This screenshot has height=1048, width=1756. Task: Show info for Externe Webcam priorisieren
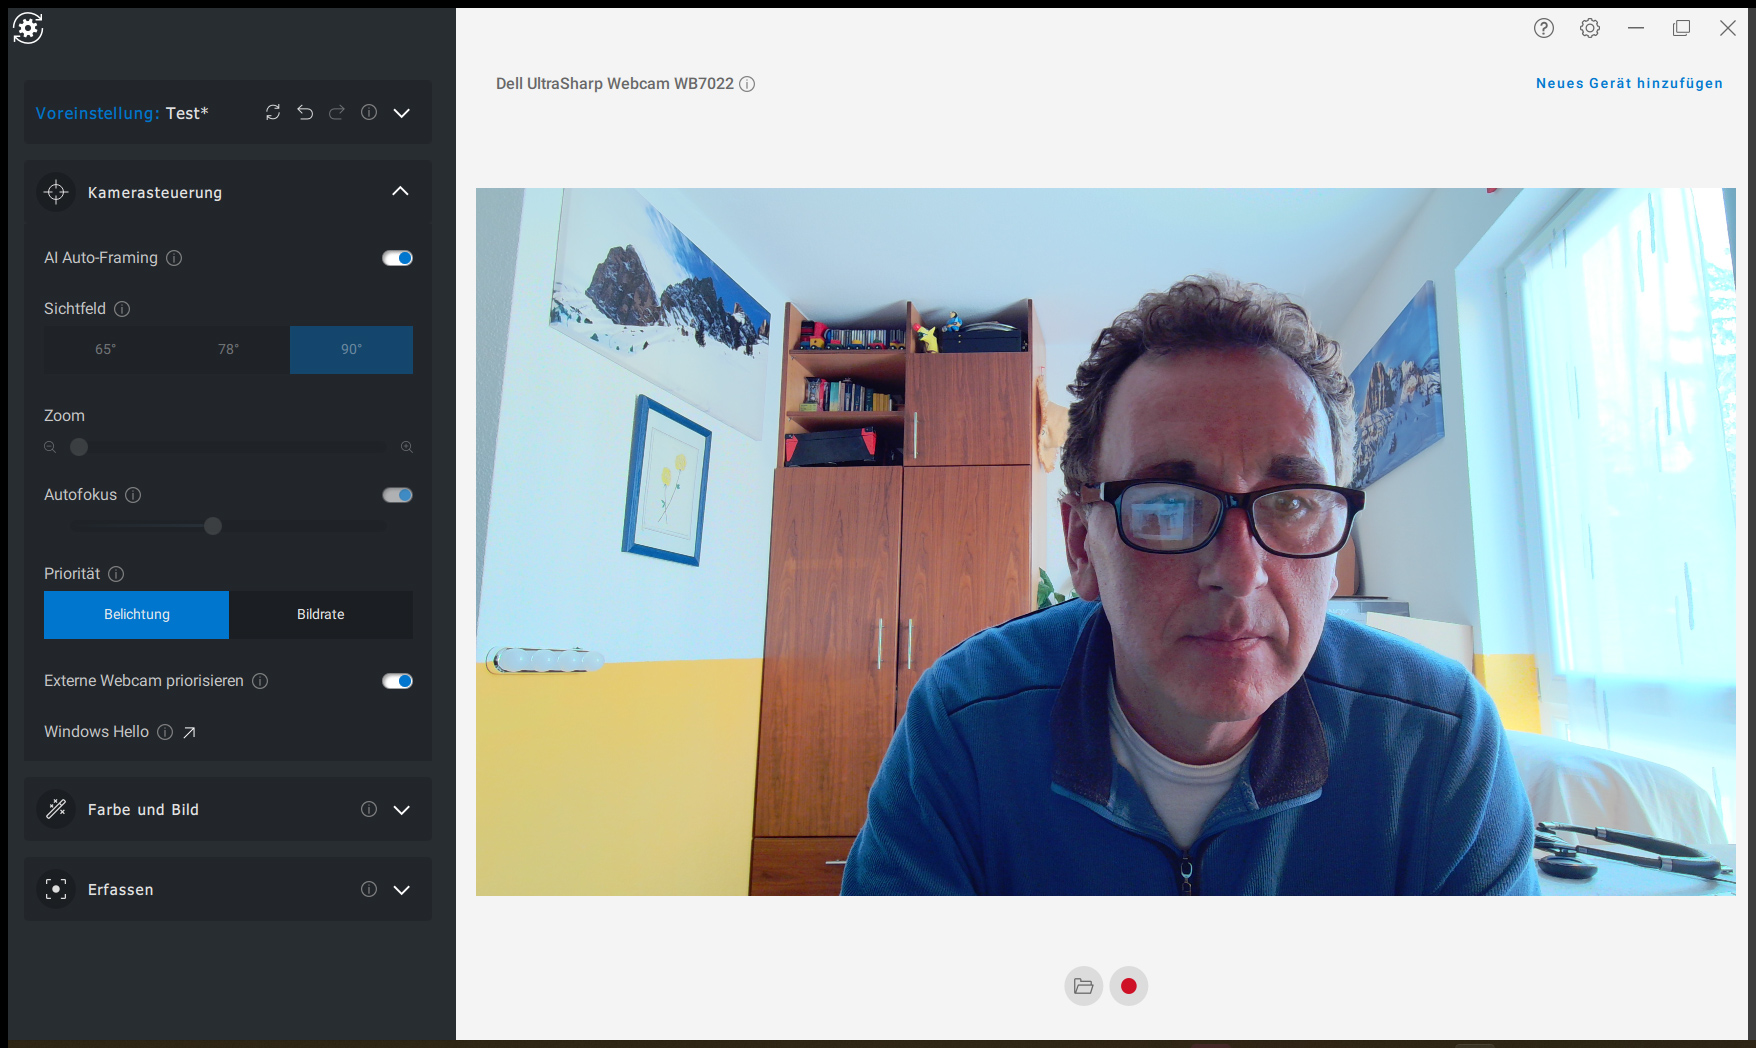pos(260,681)
